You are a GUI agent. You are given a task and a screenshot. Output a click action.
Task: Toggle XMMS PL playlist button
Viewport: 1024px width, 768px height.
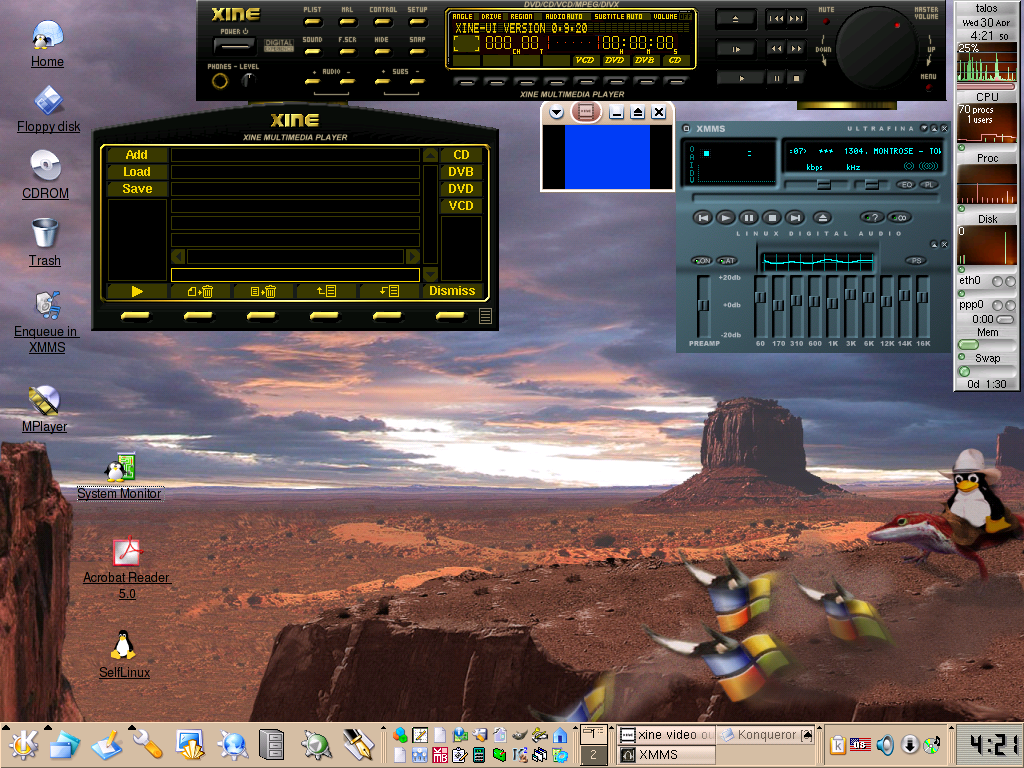tap(928, 185)
